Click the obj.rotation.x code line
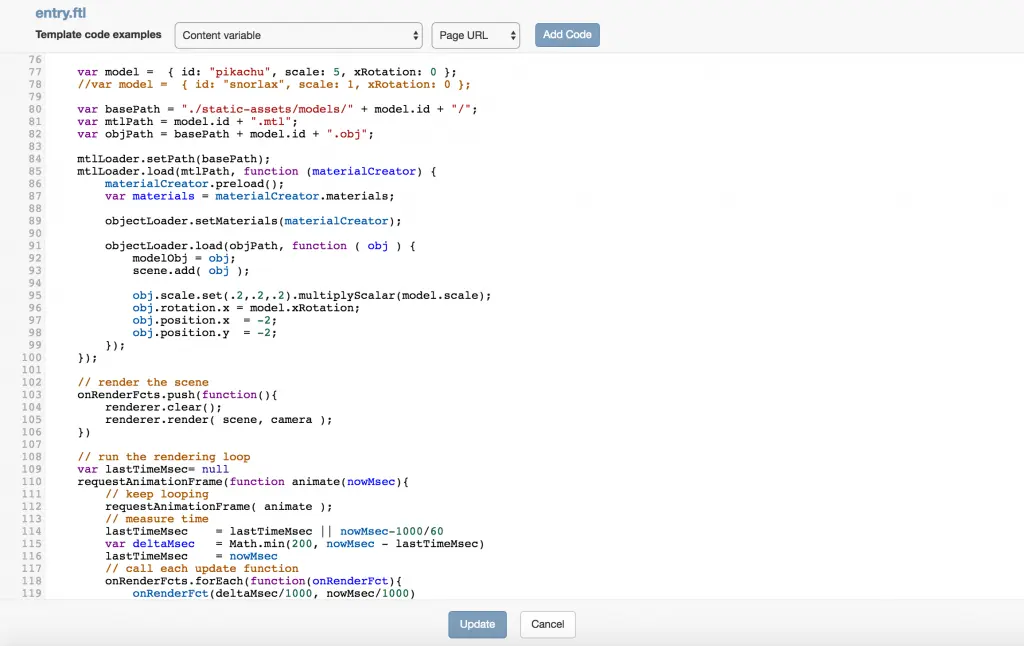1024x646 pixels. click(245, 308)
